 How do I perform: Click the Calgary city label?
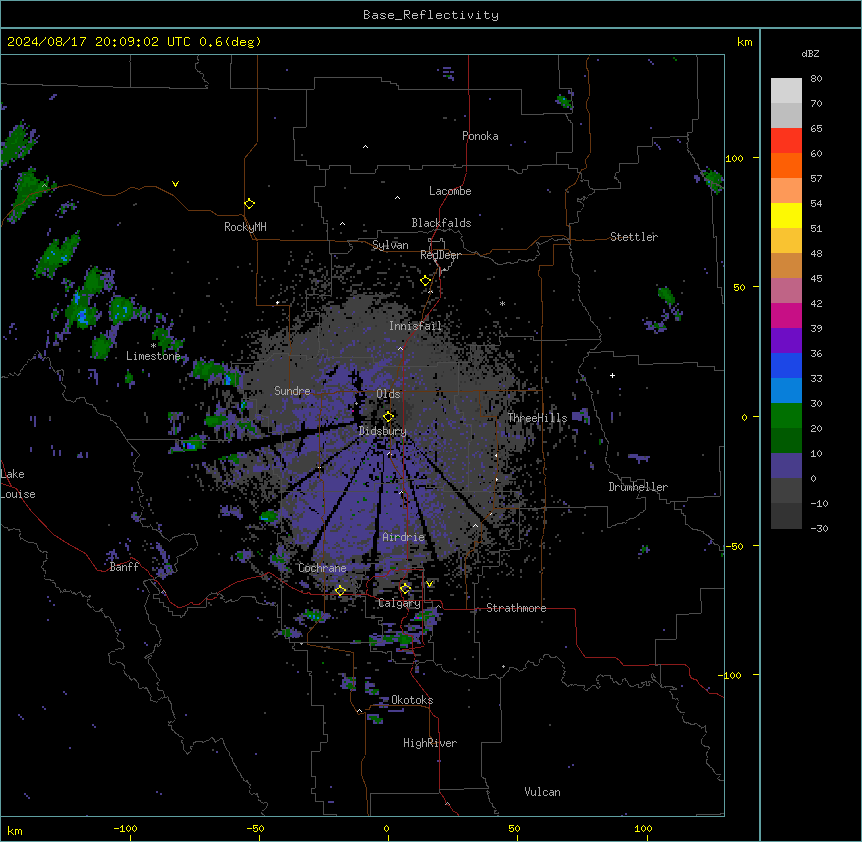coord(399,603)
